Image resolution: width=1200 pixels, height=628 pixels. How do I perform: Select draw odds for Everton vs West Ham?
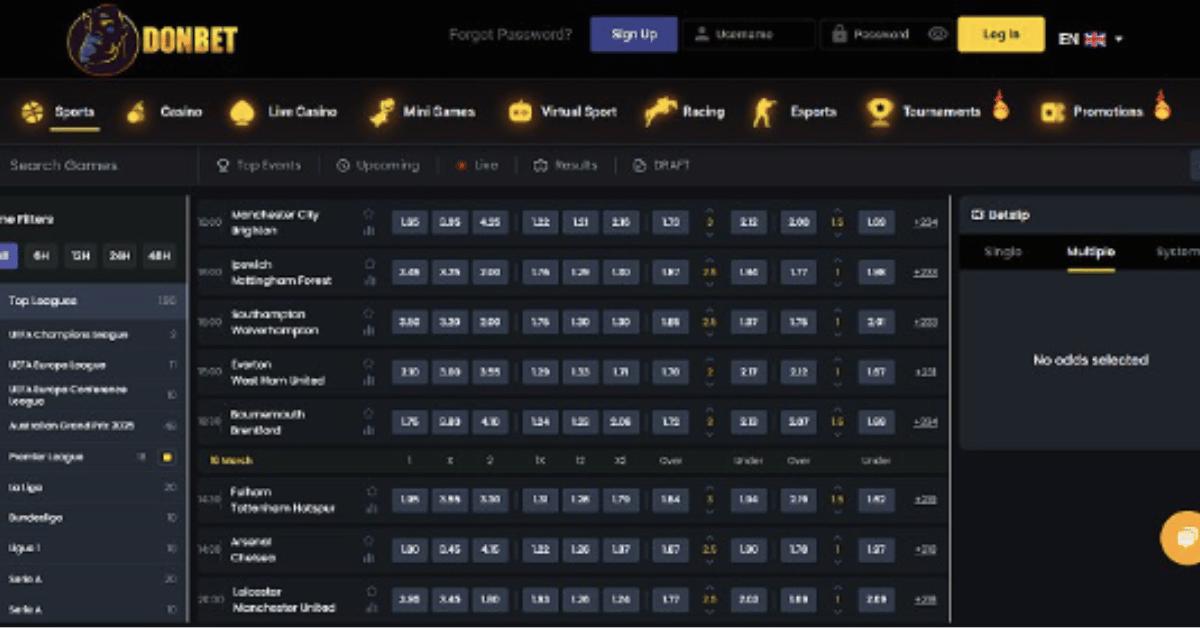(x=450, y=372)
